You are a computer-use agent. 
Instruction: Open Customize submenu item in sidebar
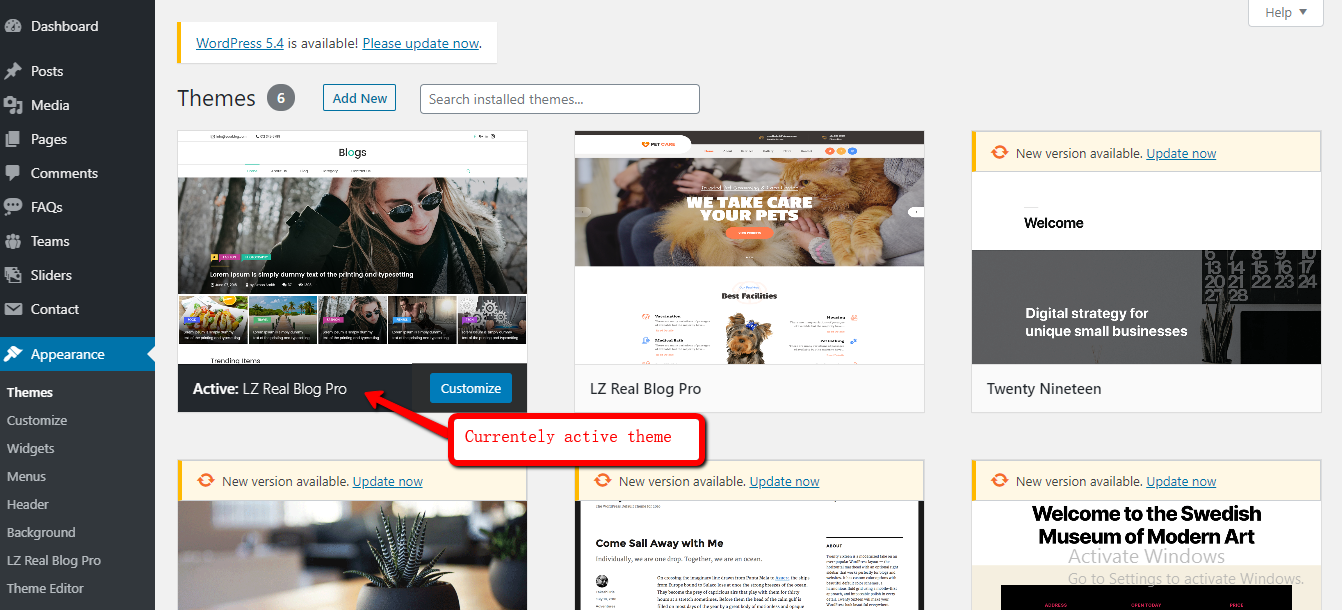tap(37, 421)
